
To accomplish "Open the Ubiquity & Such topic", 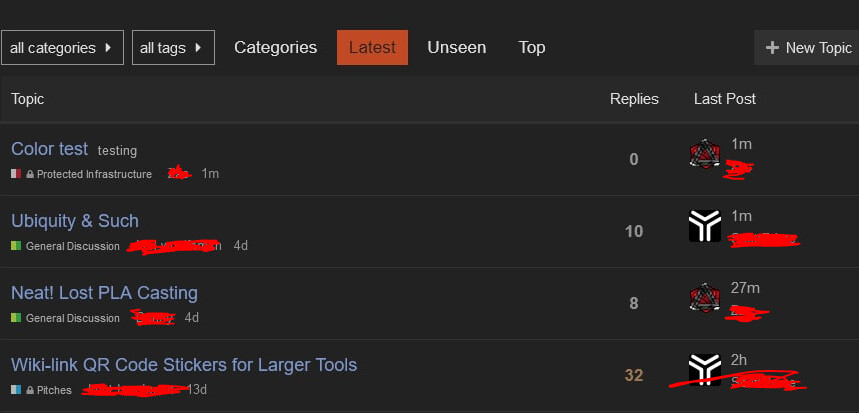I will pos(75,221).
